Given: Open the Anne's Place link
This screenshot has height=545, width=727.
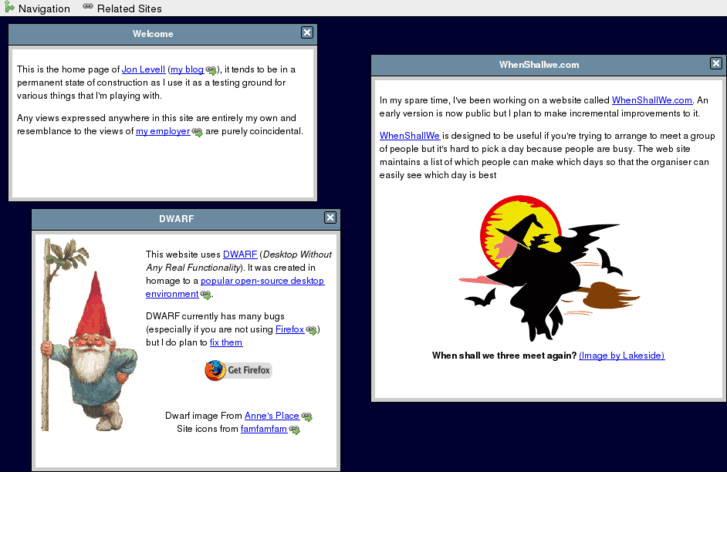Looking at the screenshot, I should pos(272,416).
